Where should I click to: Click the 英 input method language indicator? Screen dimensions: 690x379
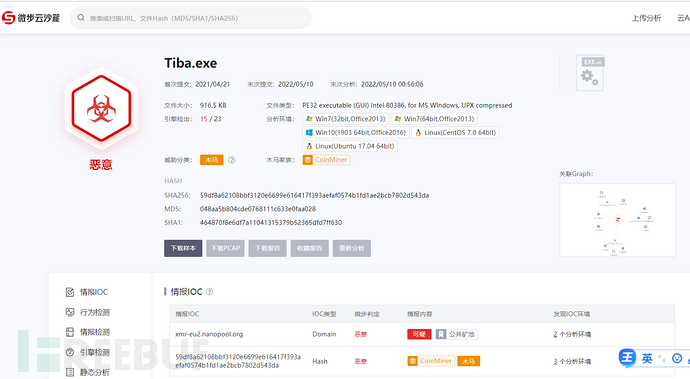647,359
